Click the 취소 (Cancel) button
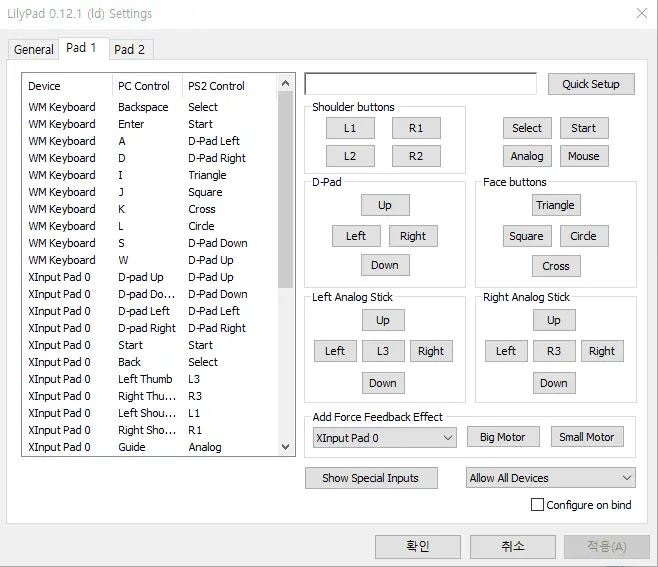 point(513,546)
